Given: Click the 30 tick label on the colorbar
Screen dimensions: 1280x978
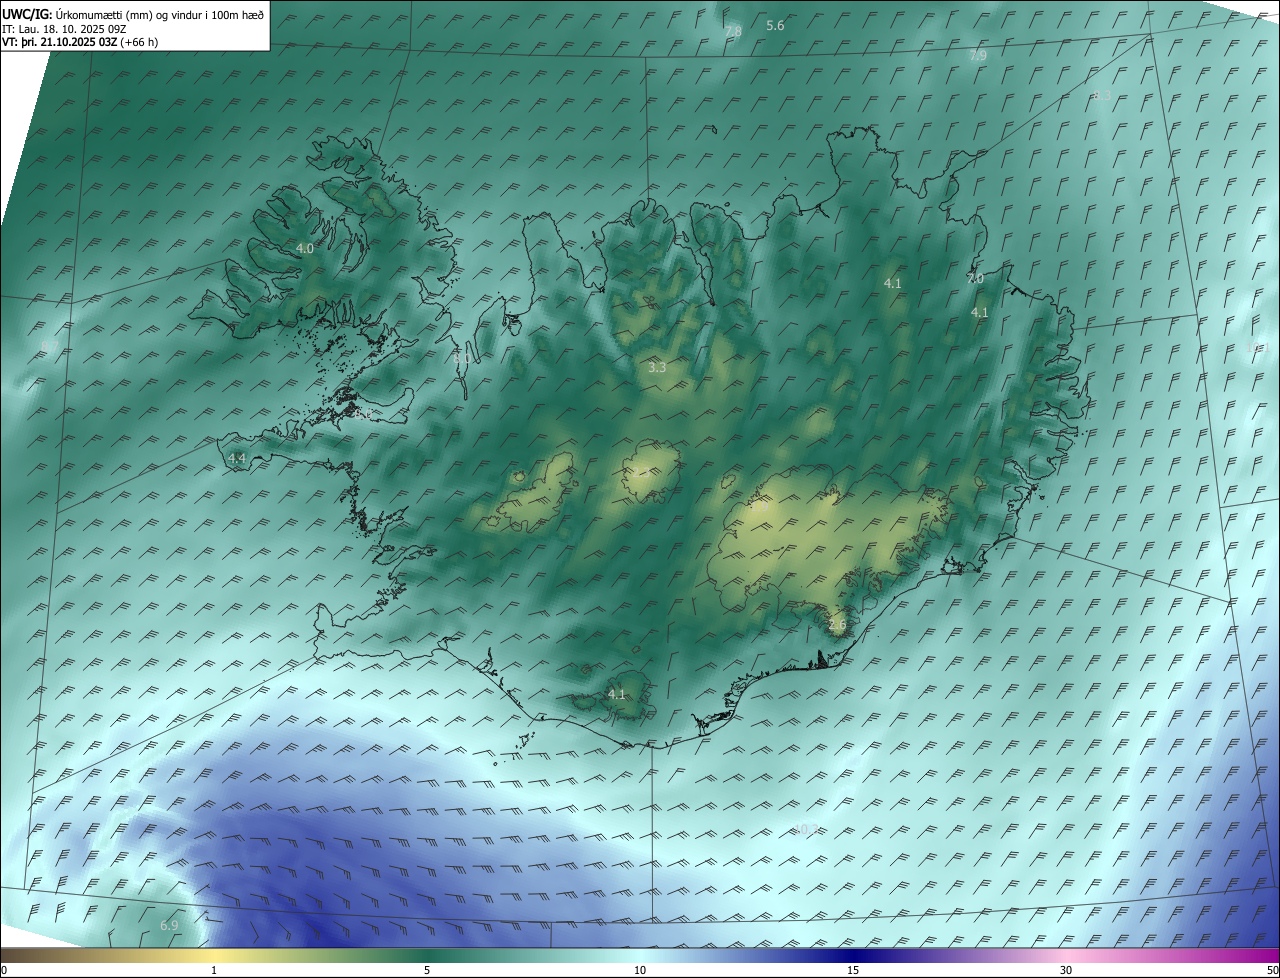Looking at the screenshot, I should point(1066,970).
